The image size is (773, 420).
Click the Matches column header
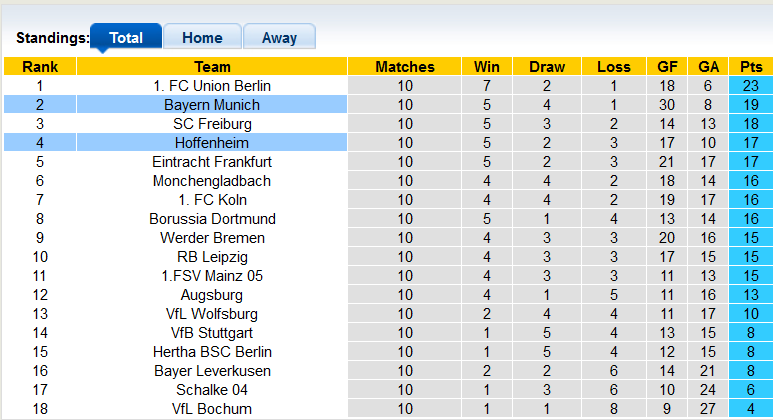coord(405,67)
